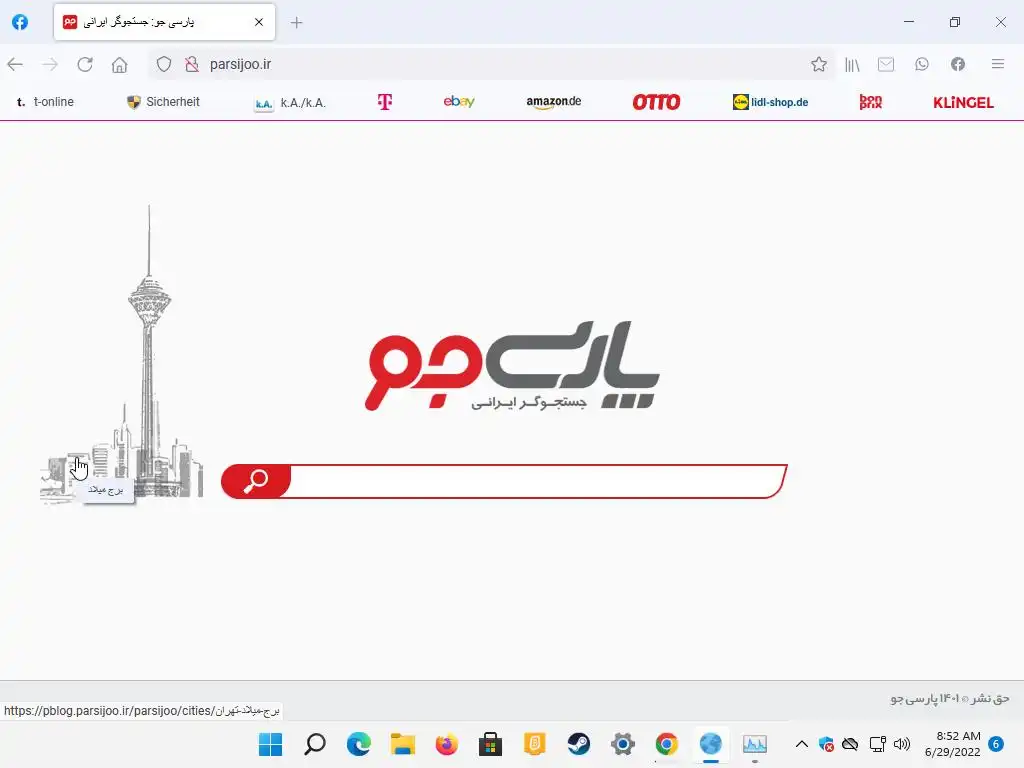
Task: Open the yellow B app on taskbar
Action: click(535, 744)
